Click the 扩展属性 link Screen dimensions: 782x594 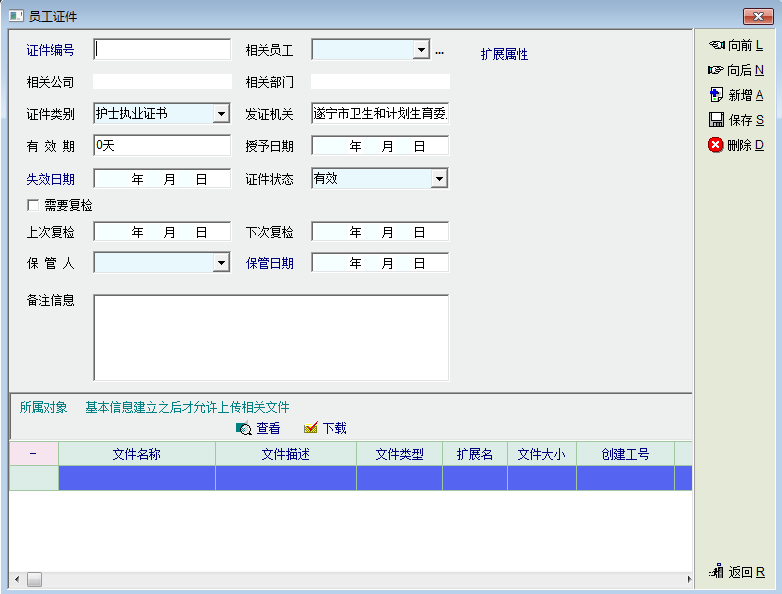click(x=504, y=54)
